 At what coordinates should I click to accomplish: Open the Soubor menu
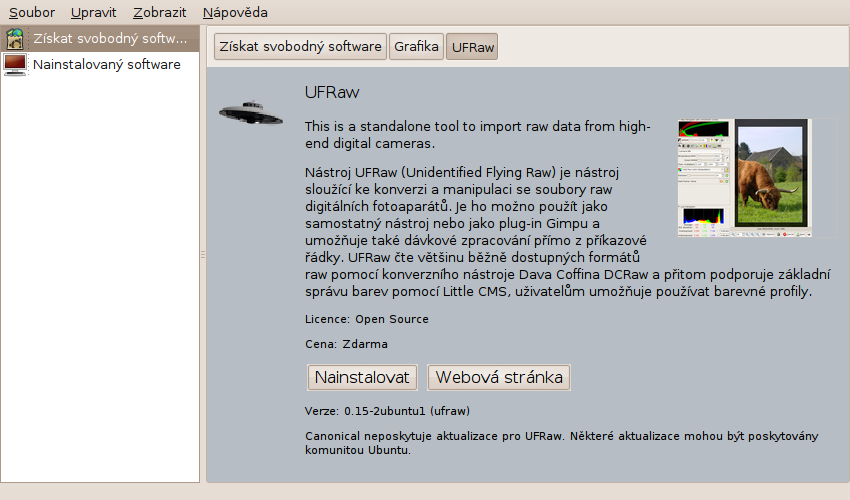click(32, 12)
